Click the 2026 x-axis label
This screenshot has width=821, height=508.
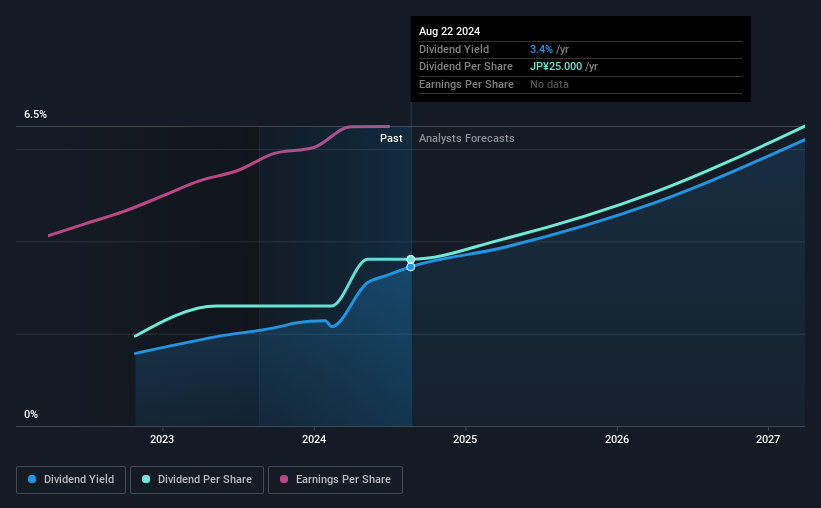[617, 439]
